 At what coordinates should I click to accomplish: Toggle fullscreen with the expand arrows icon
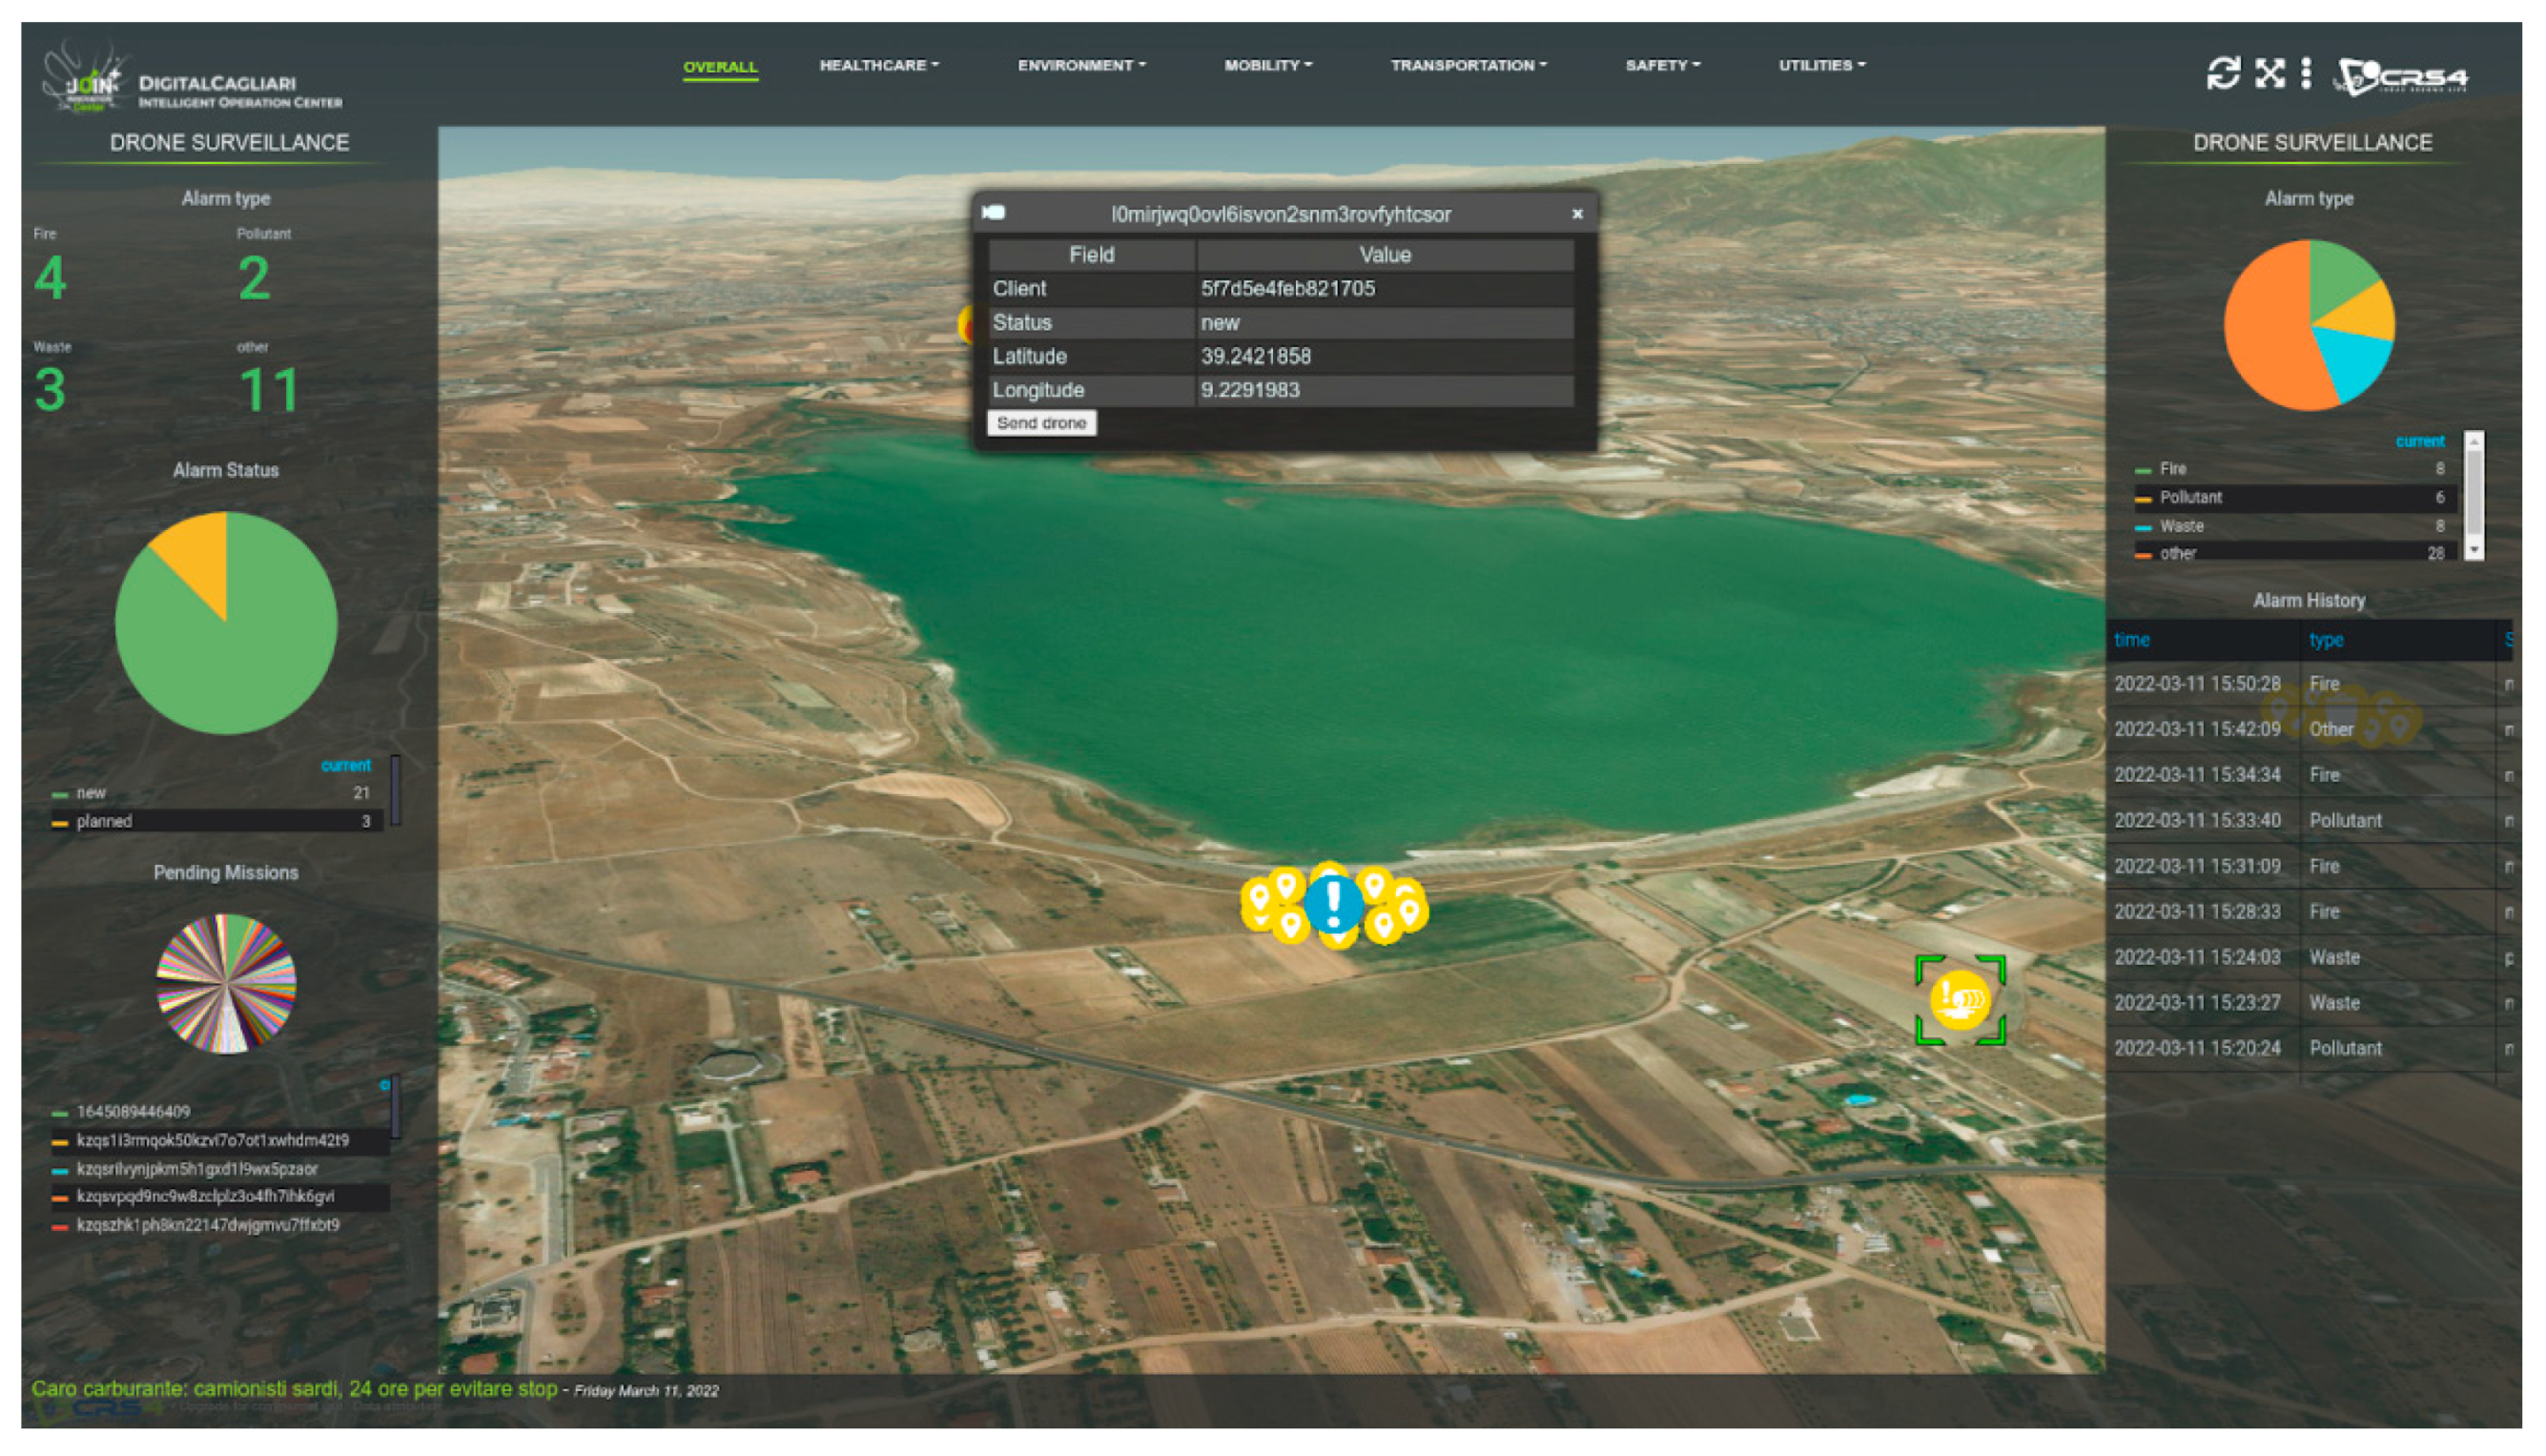pos(2269,73)
